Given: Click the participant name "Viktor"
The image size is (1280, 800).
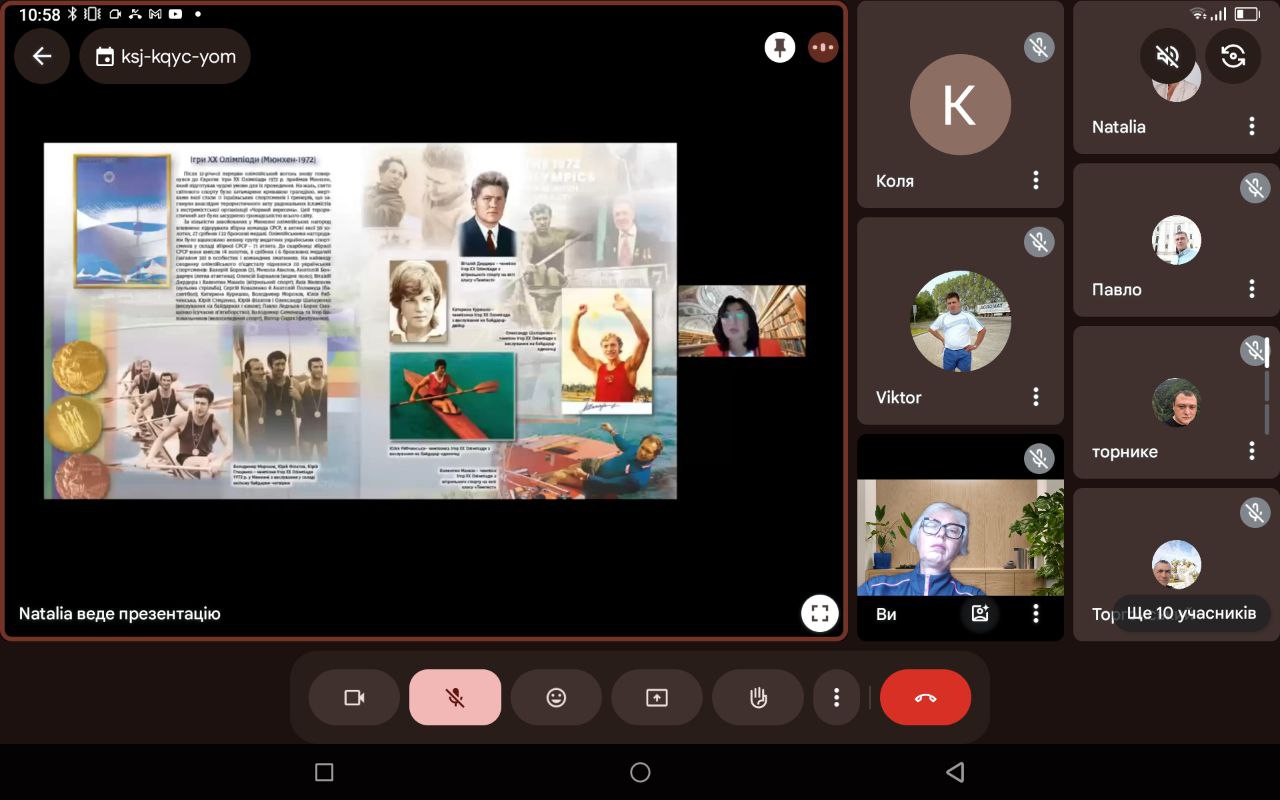Looking at the screenshot, I should pos(899,397).
